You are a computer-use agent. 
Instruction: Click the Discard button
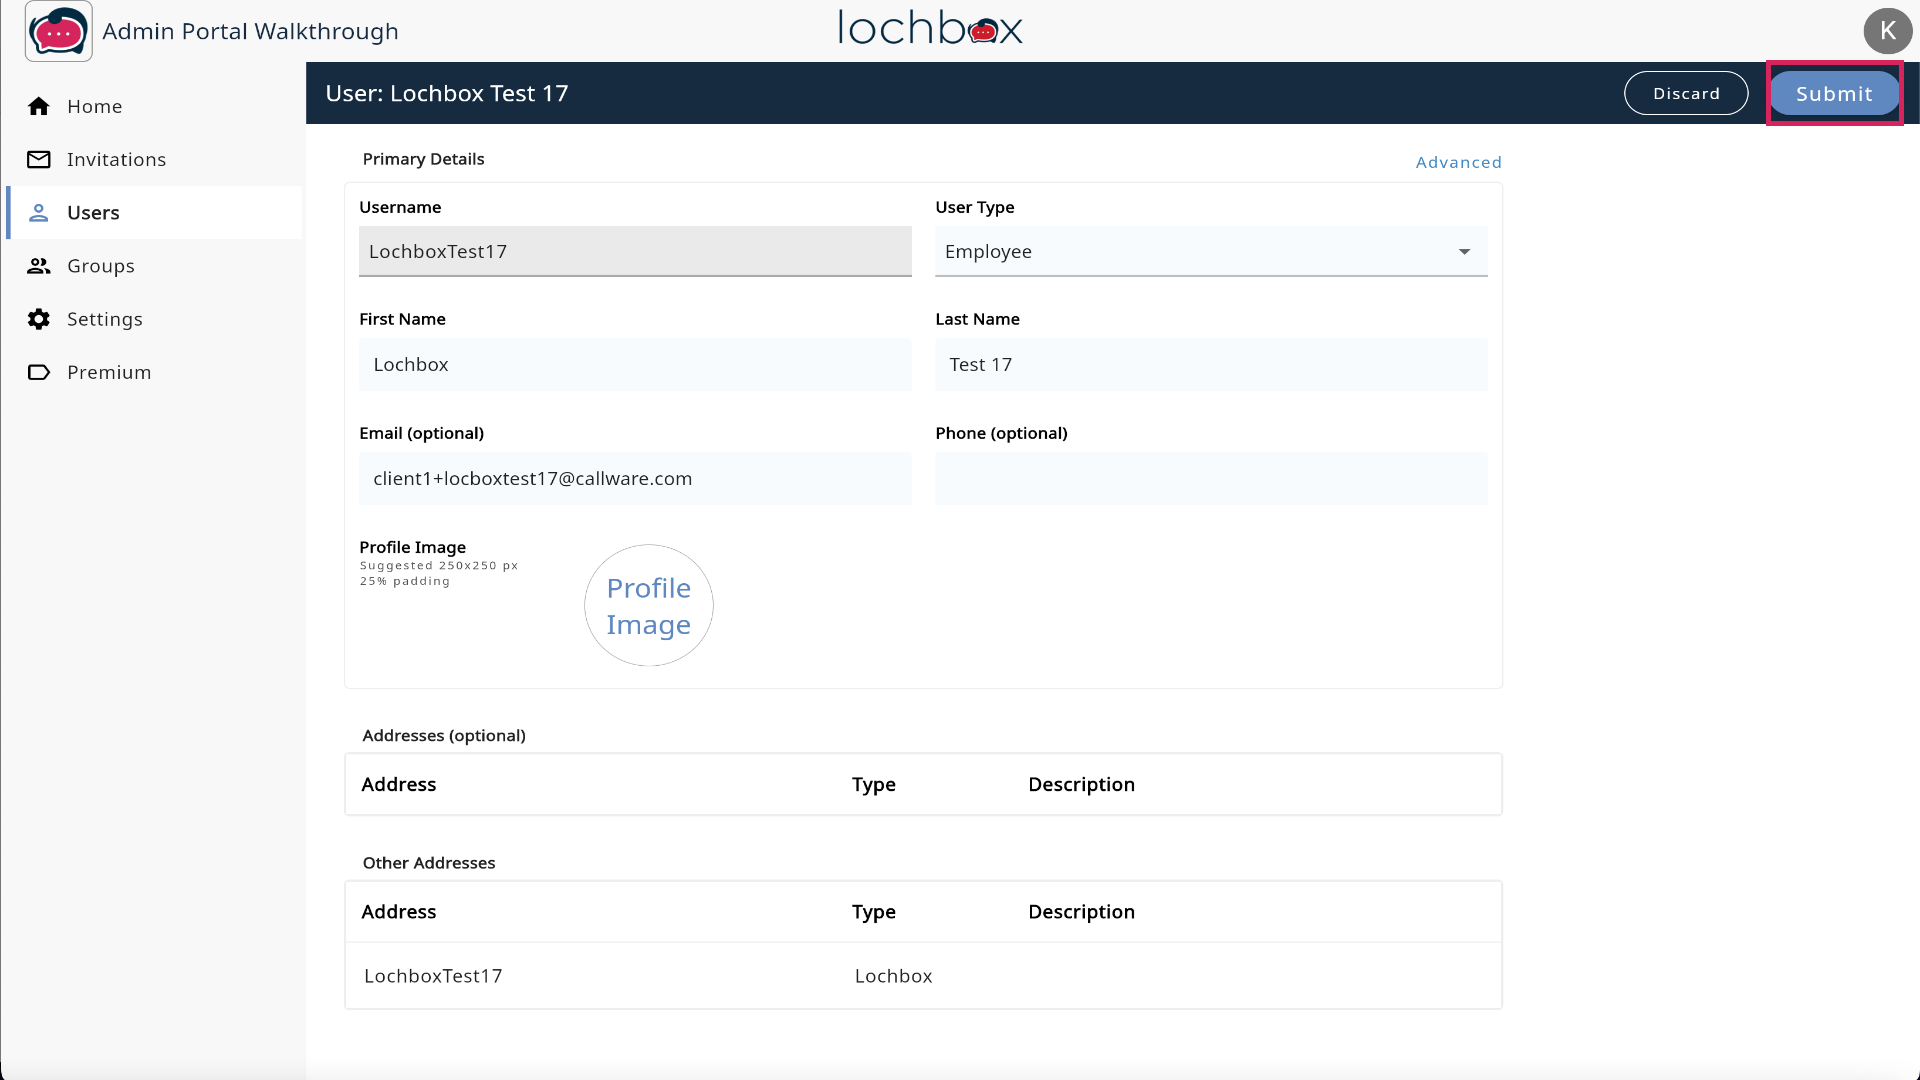(x=1685, y=94)
